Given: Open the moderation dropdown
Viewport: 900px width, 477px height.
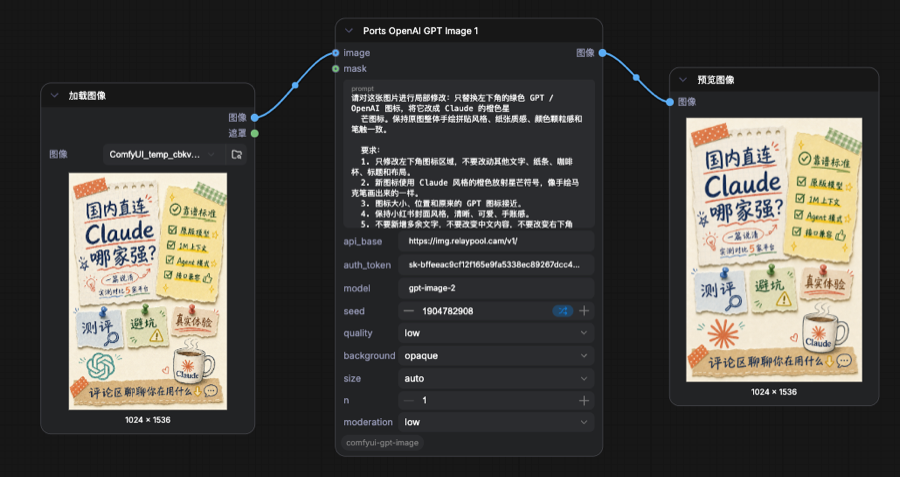Looking at the screenshot, I should (x=496, y=422).
